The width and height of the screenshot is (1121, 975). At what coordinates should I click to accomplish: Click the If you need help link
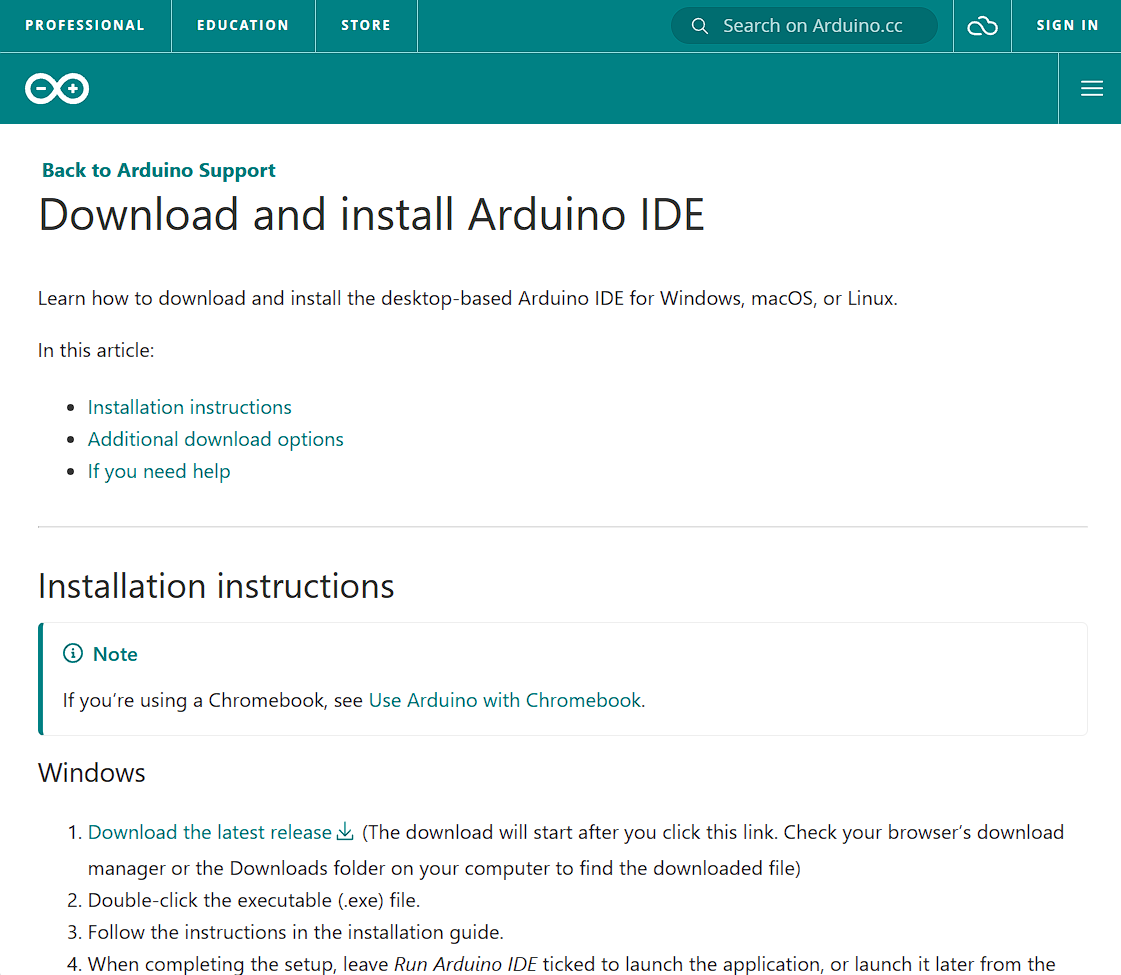[158, 471]
